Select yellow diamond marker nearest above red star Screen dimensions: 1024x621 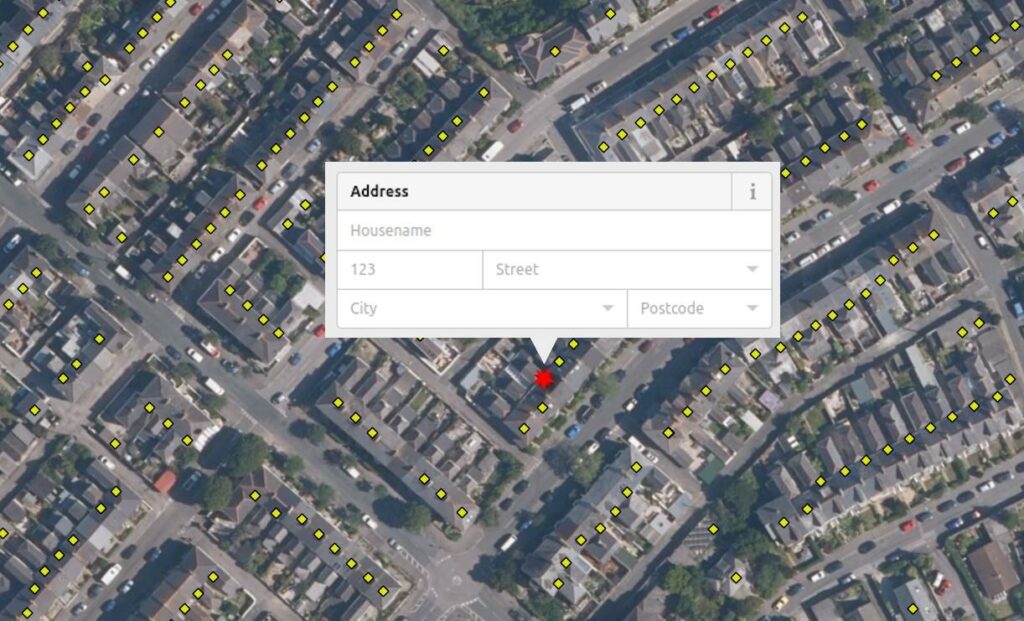pos(559,361)
